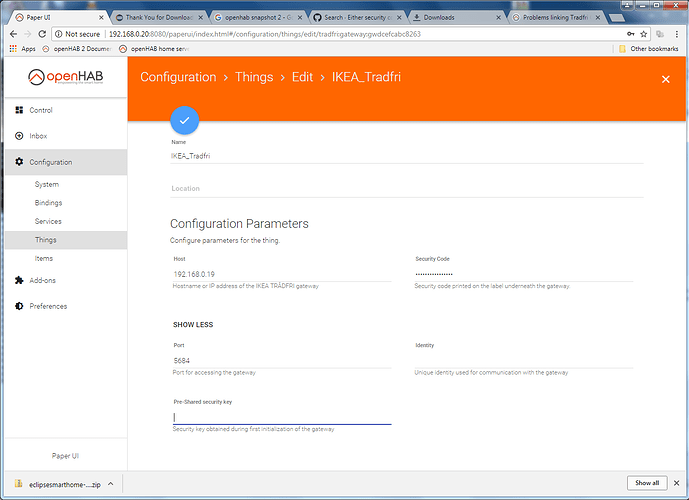Click the Inbox icon in sidebar

(19, 136)
